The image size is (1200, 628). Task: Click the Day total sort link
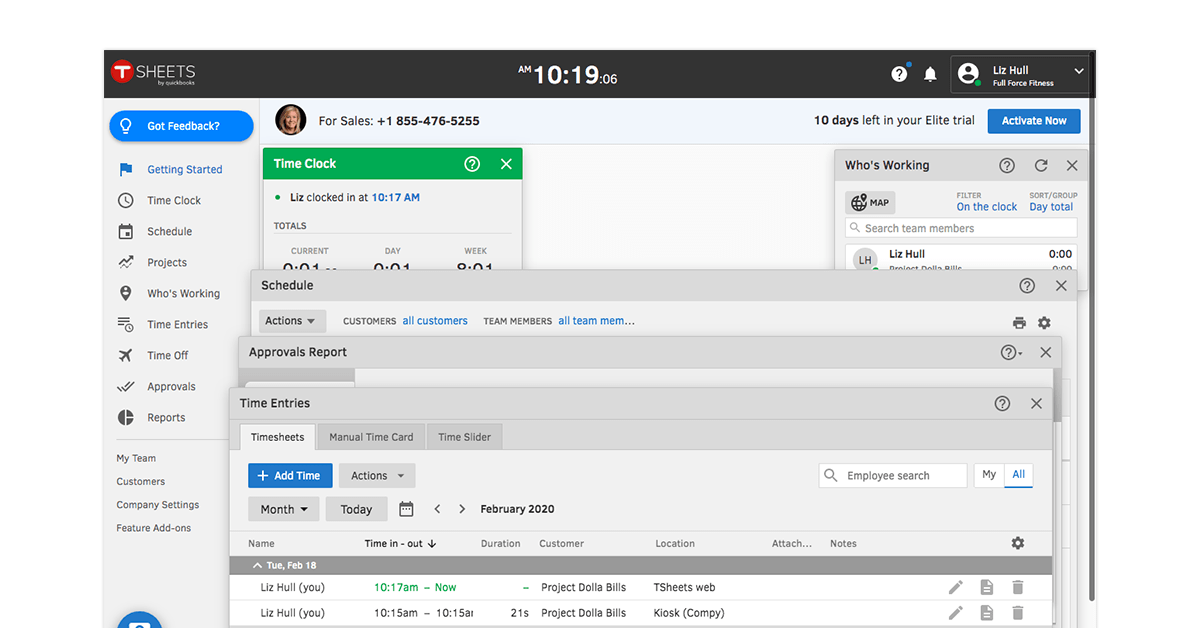pyautogui.click(x=1051, y=207)
